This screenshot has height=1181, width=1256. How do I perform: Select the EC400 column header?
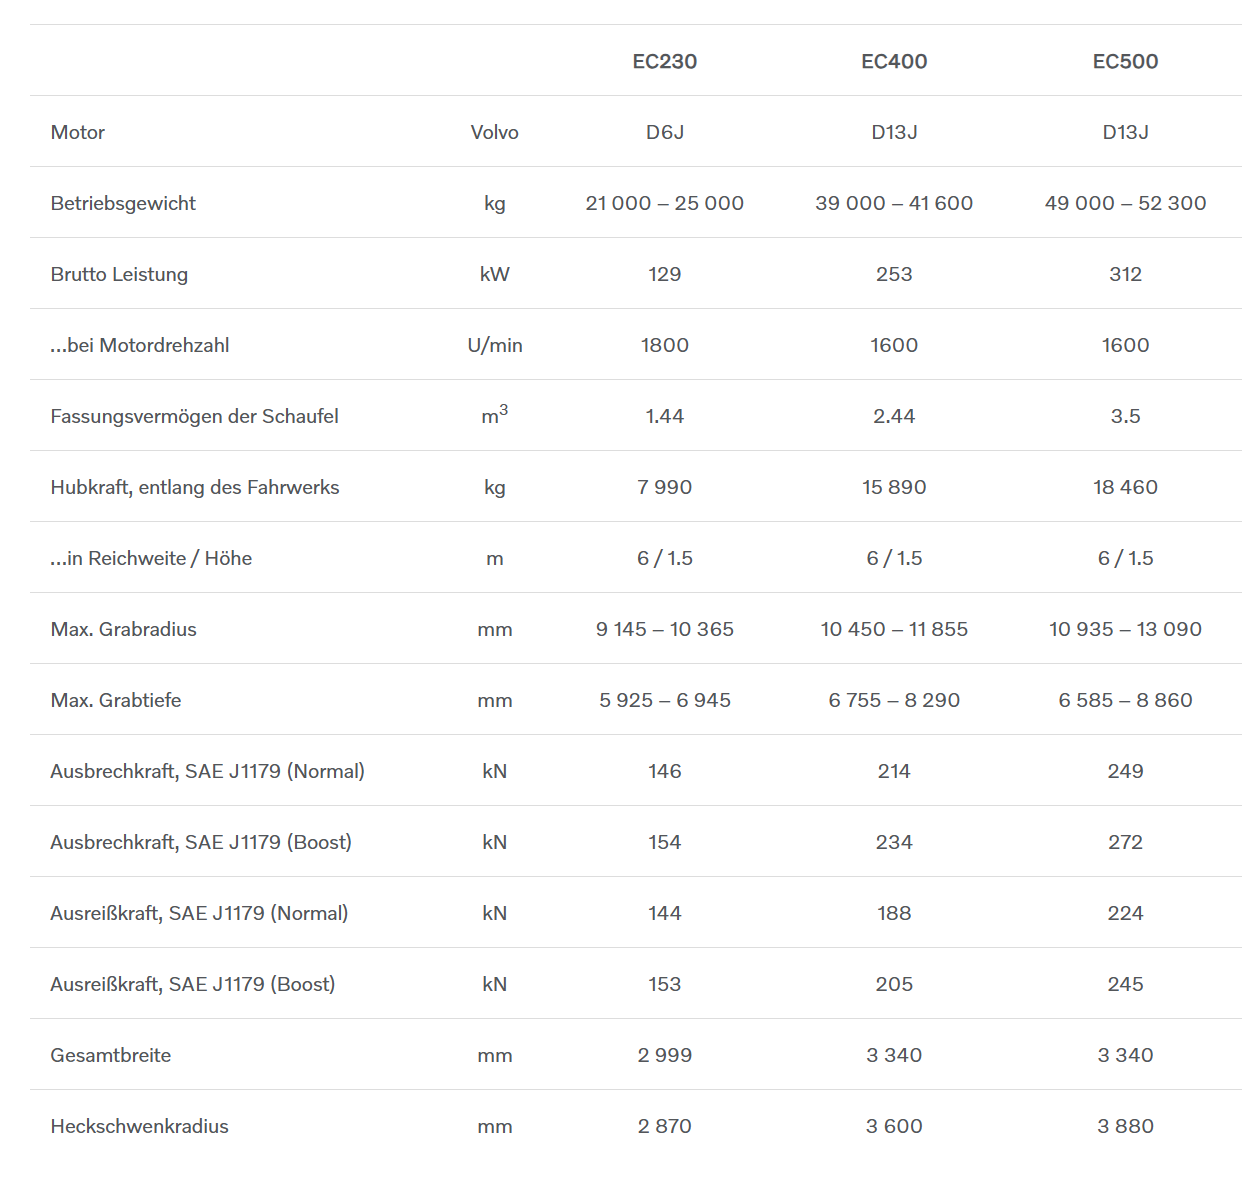[x=894, y=61]
